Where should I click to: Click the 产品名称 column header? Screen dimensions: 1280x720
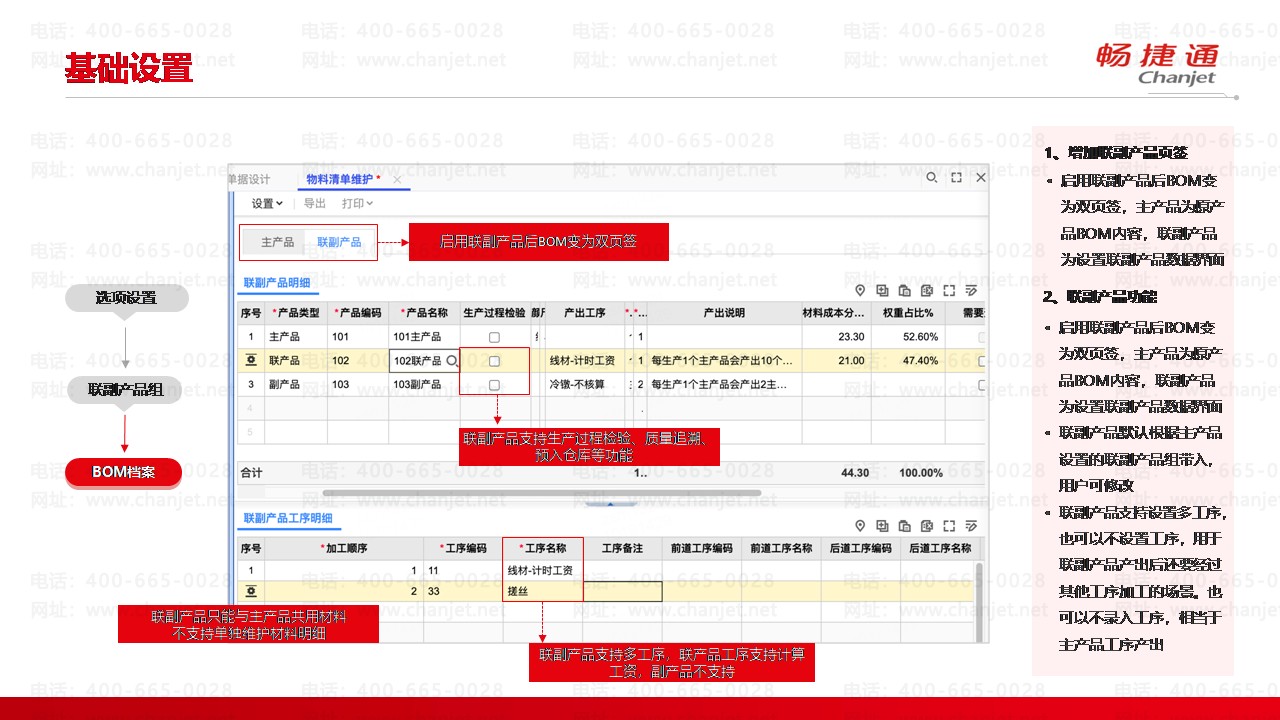coord(424,313)
